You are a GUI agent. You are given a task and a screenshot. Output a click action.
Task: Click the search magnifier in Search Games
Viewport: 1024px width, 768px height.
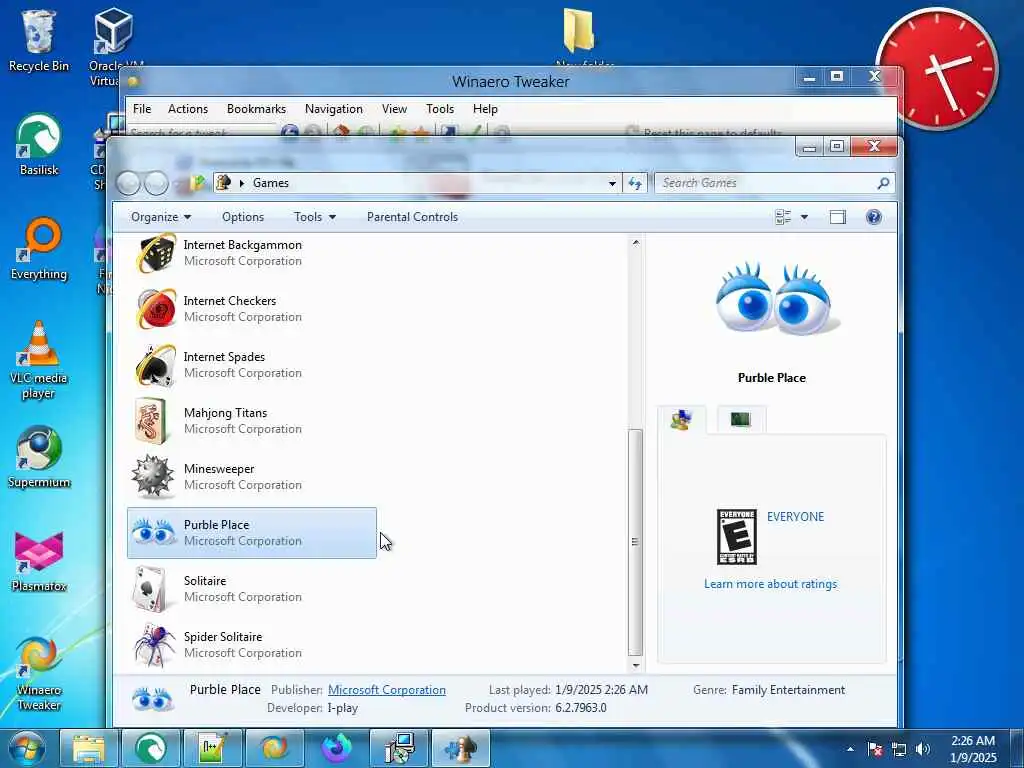[x=883, y=183]
